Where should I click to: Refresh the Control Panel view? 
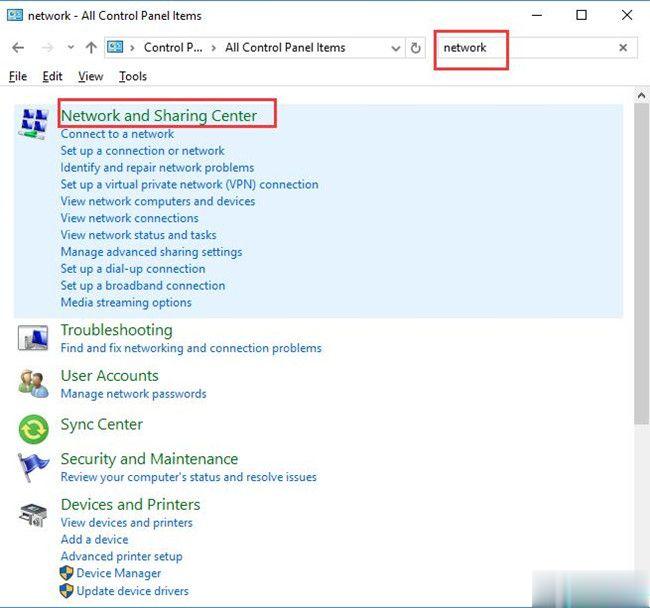[415, 48]
